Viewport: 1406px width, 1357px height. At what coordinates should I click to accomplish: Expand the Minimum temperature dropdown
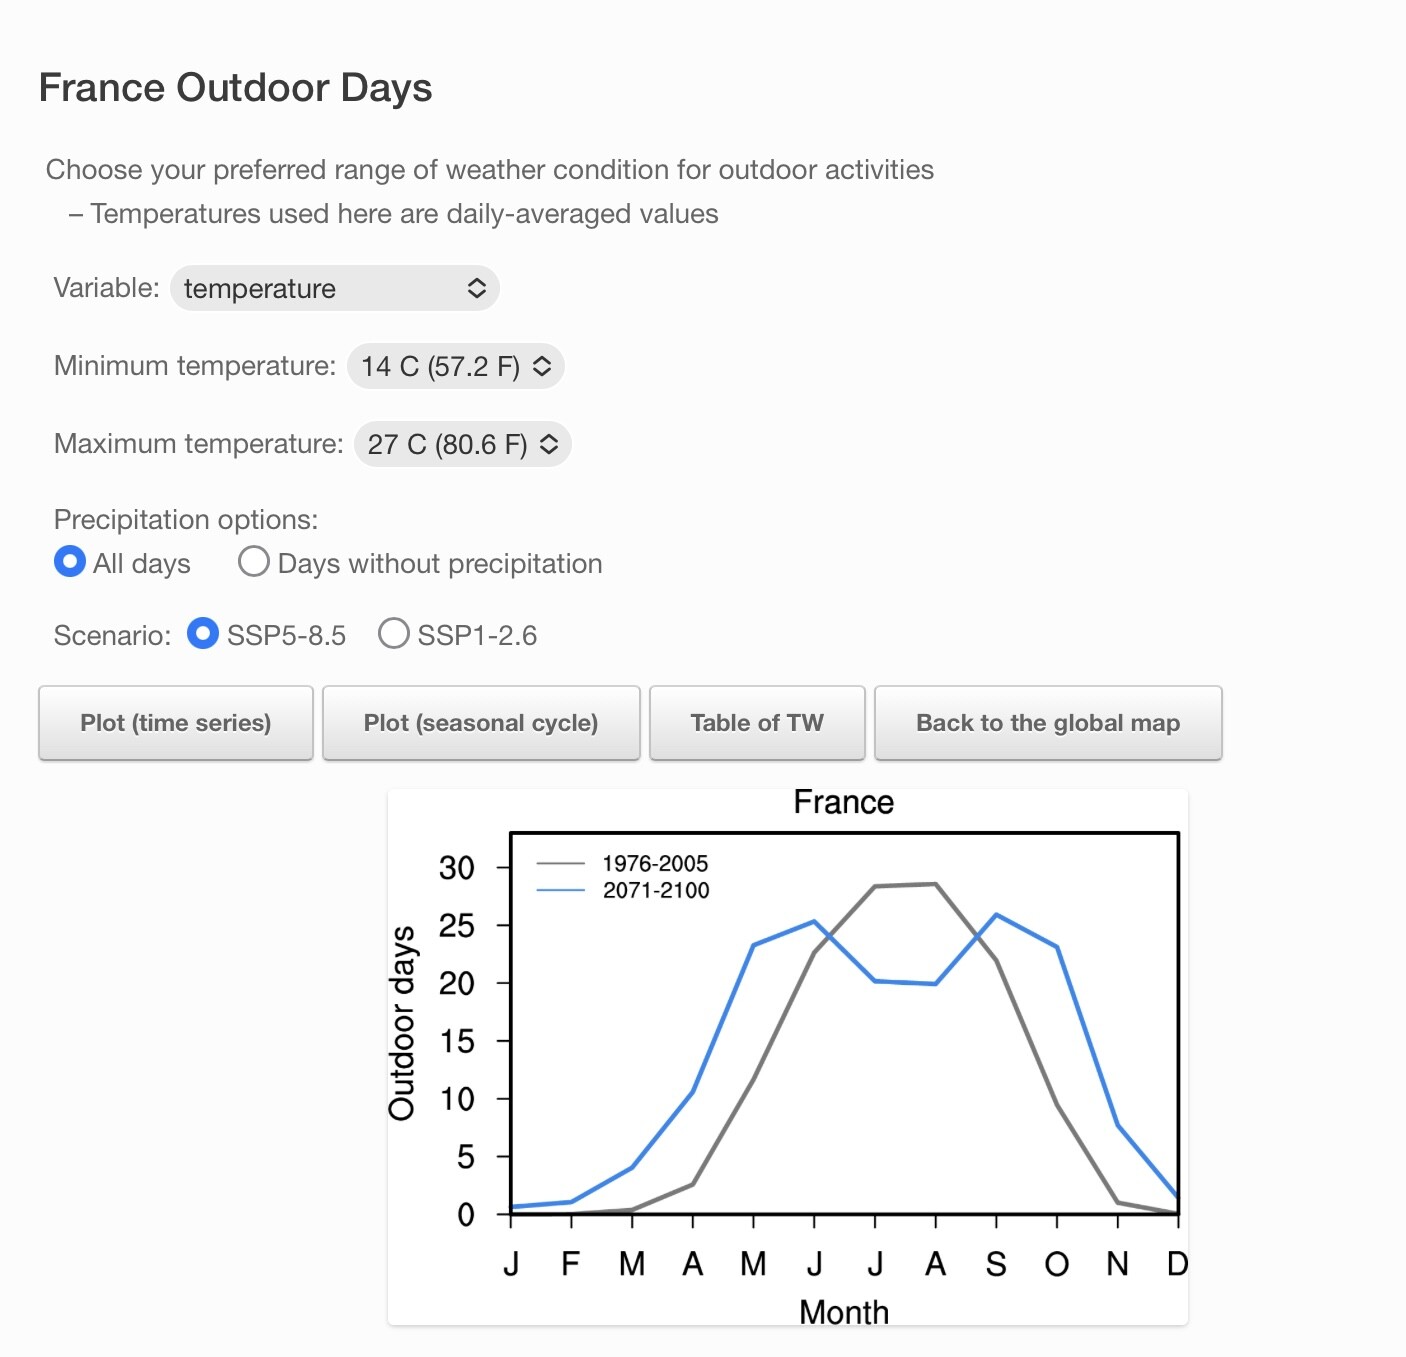point(455,366)
